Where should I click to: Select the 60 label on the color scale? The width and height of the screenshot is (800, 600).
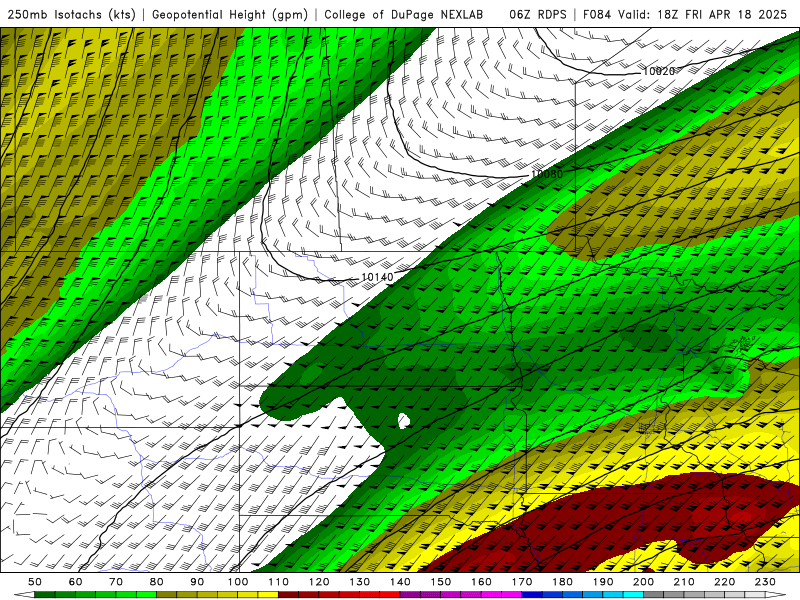[76, 582]
